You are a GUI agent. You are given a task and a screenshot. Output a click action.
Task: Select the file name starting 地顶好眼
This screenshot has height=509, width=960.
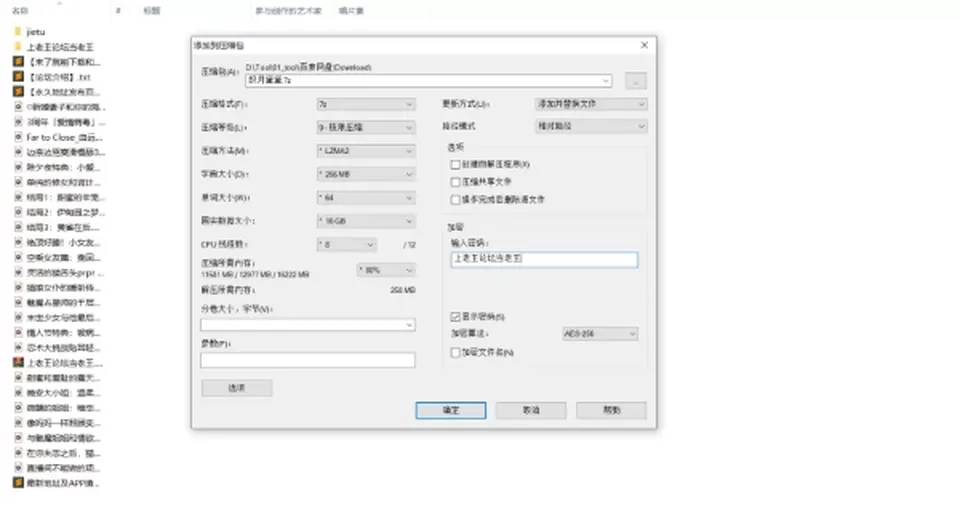[x=63, y=243]
